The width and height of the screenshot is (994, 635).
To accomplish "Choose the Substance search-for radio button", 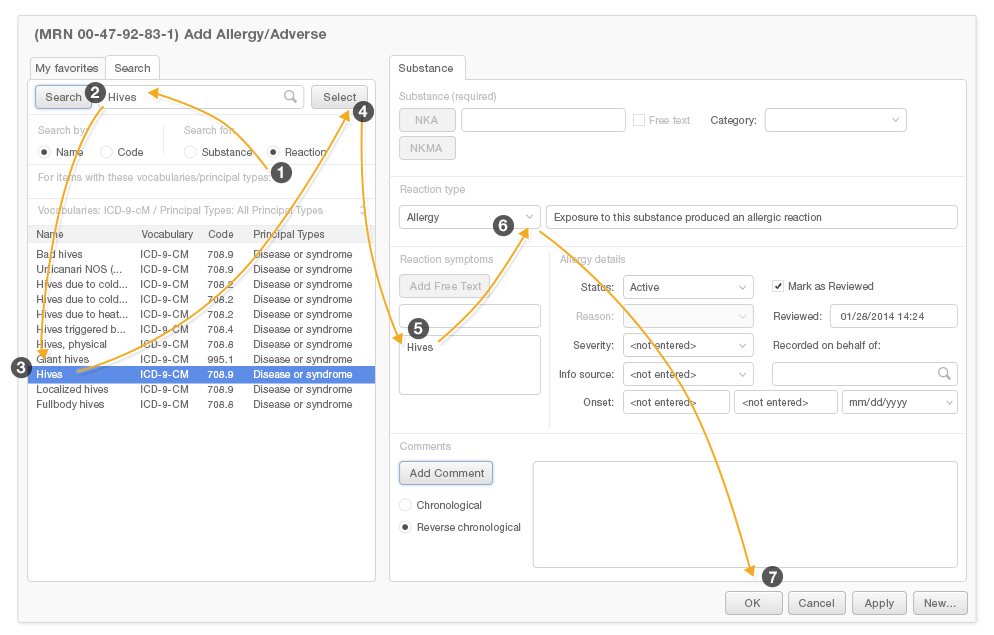I will pos(190,152).
